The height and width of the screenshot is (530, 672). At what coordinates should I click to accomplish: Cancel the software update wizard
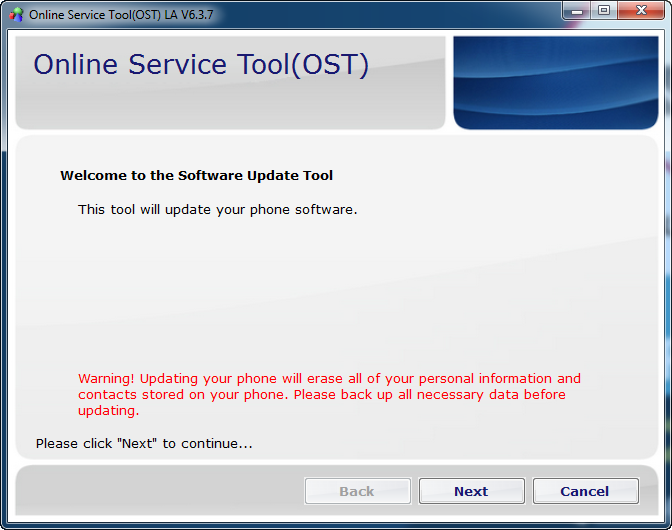tap(585, 491)
